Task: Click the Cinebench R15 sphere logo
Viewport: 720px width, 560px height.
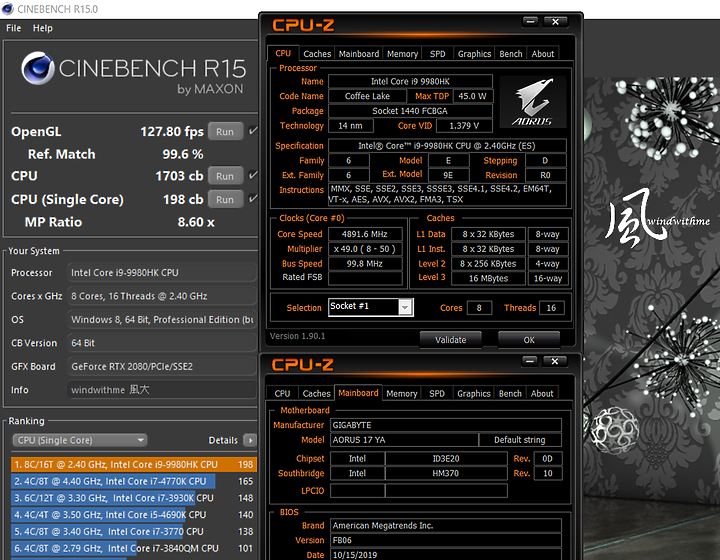Action: point(38,68)
